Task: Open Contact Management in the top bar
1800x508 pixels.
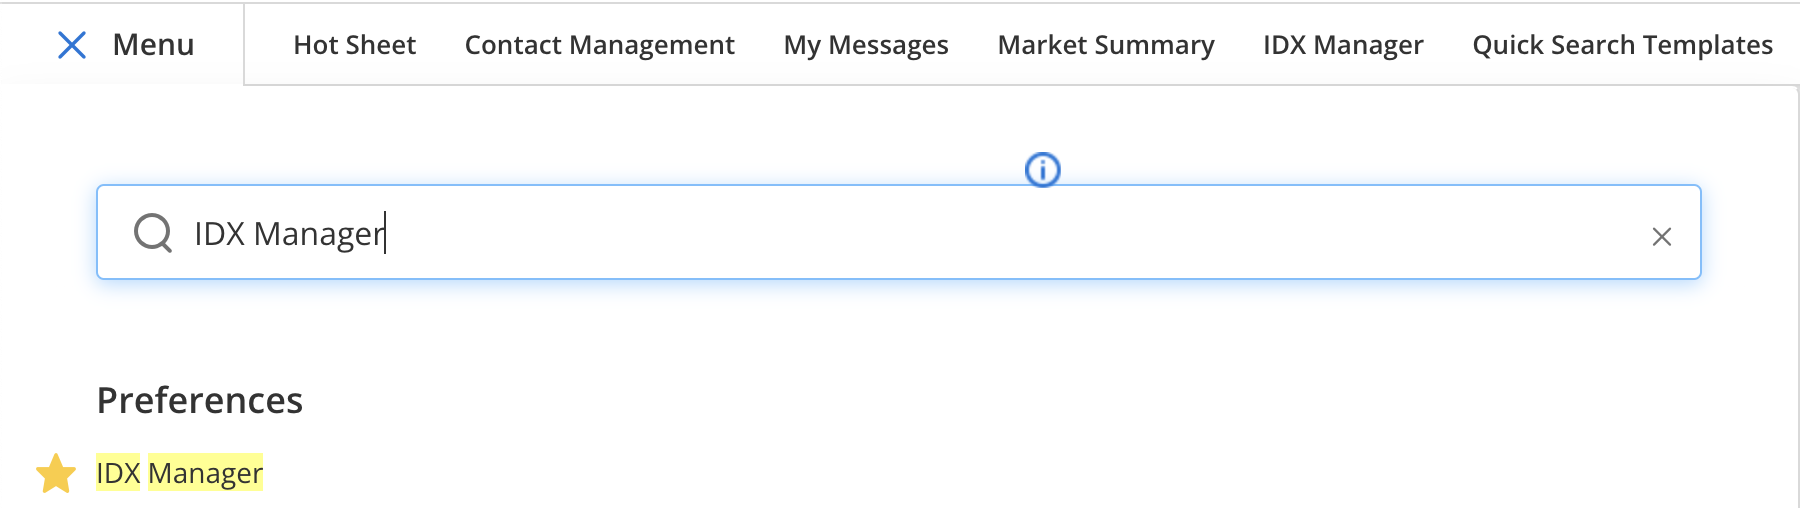Action: coord(600,45)
